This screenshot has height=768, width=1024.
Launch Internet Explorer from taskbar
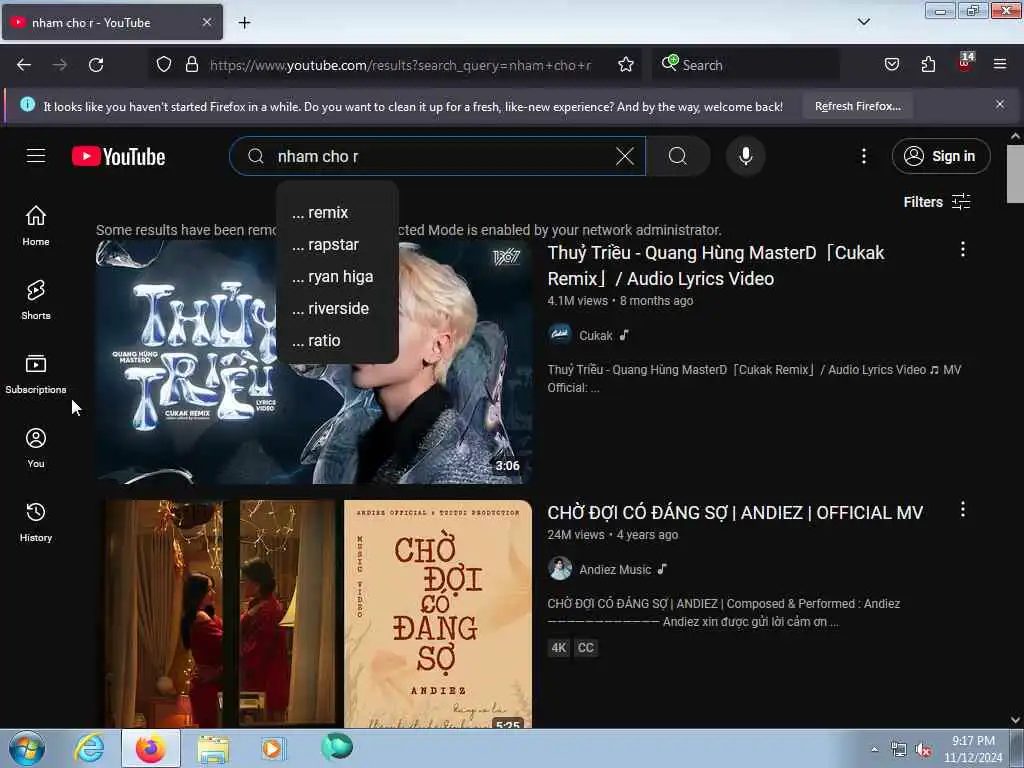(89, 748)
